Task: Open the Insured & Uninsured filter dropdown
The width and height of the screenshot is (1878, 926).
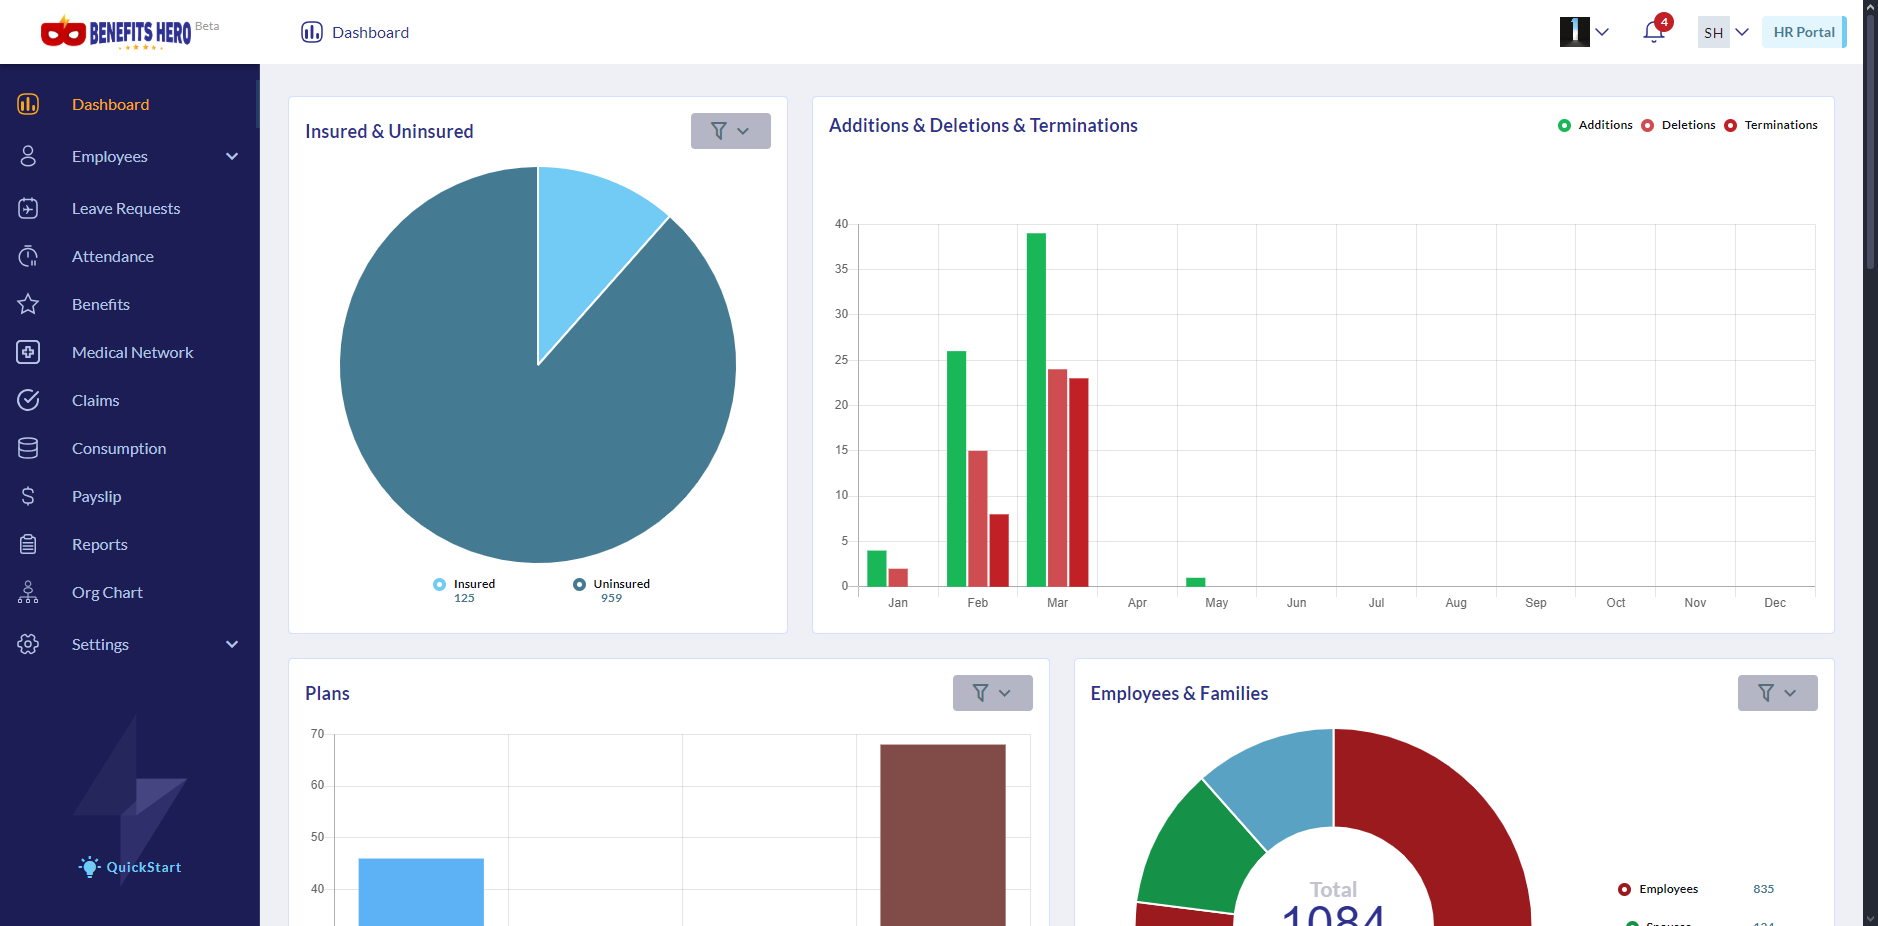Action: [730, 131]
